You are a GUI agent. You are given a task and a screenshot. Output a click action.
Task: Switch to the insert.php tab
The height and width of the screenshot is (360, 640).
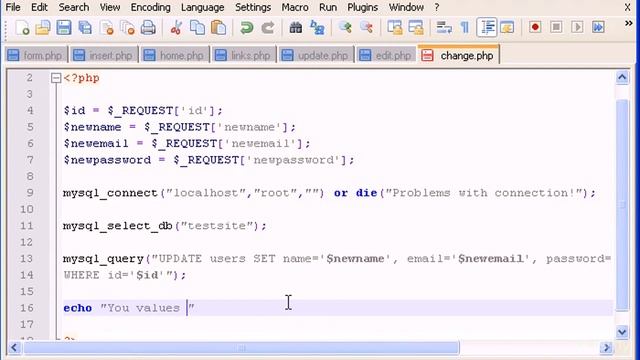pos(104,56)
